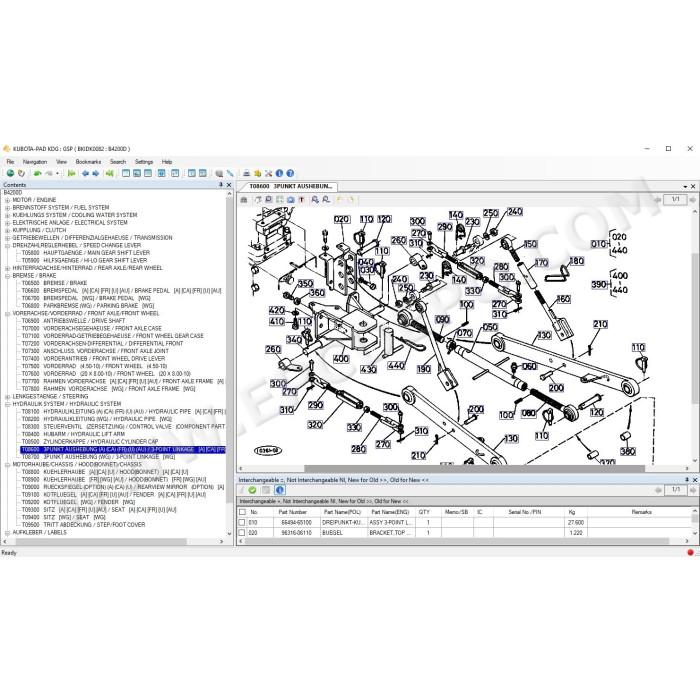Open the Search menu
This screenshot has width=700, height=700.
point(118,162)
